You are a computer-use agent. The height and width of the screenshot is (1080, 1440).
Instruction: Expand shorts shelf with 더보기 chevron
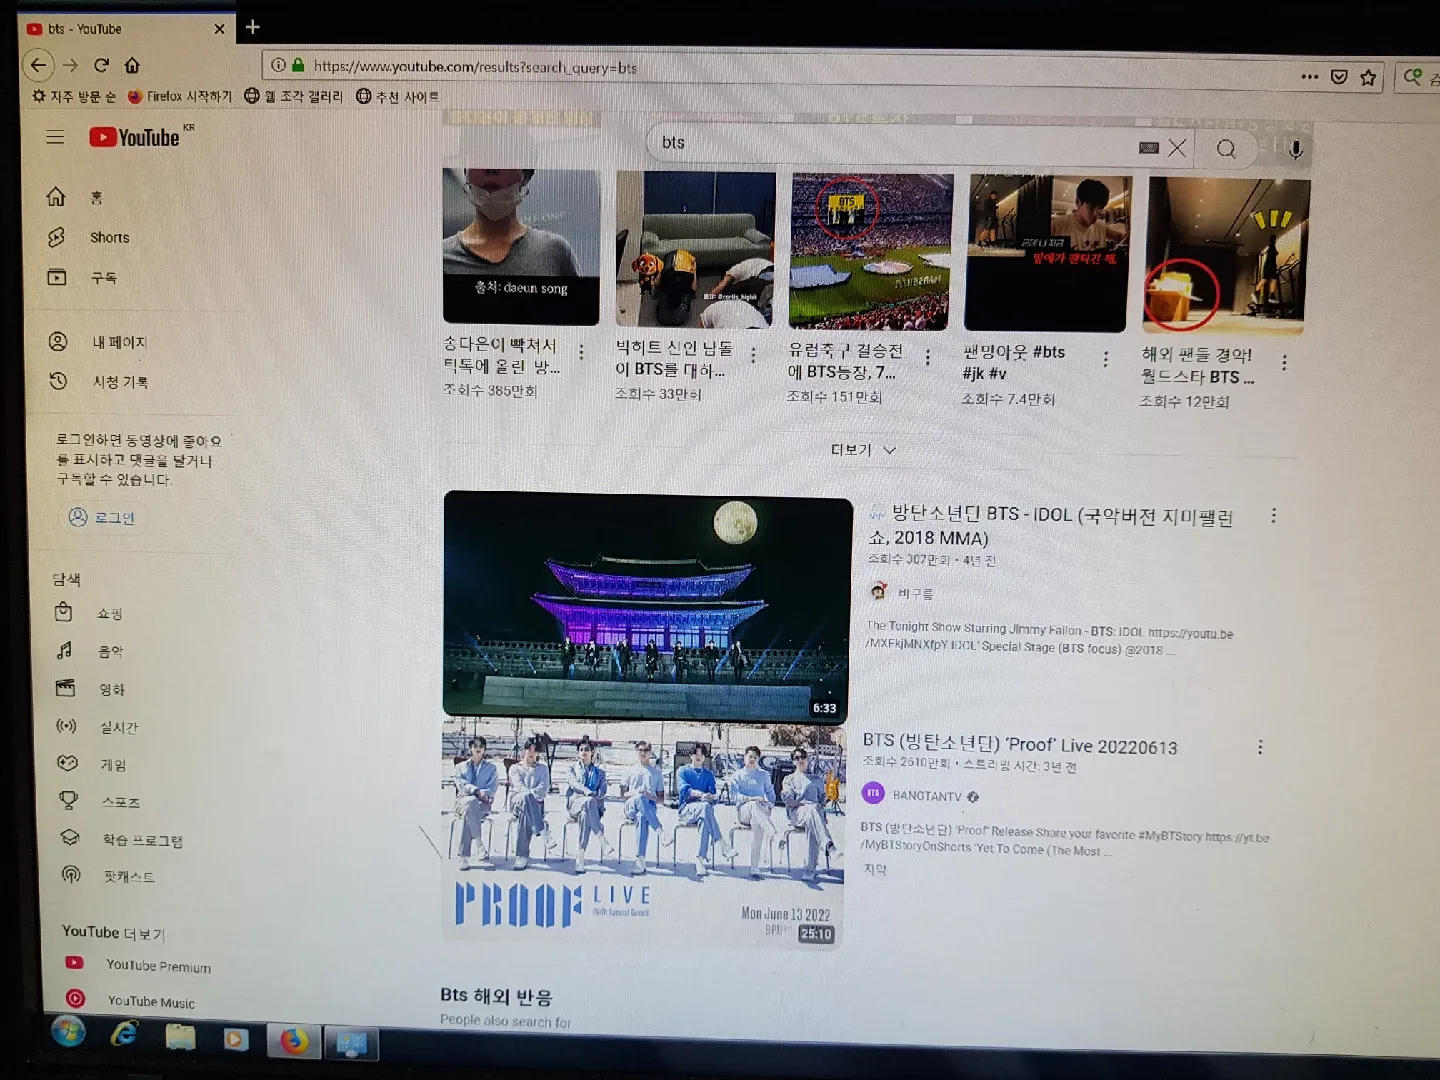[863, 450]
